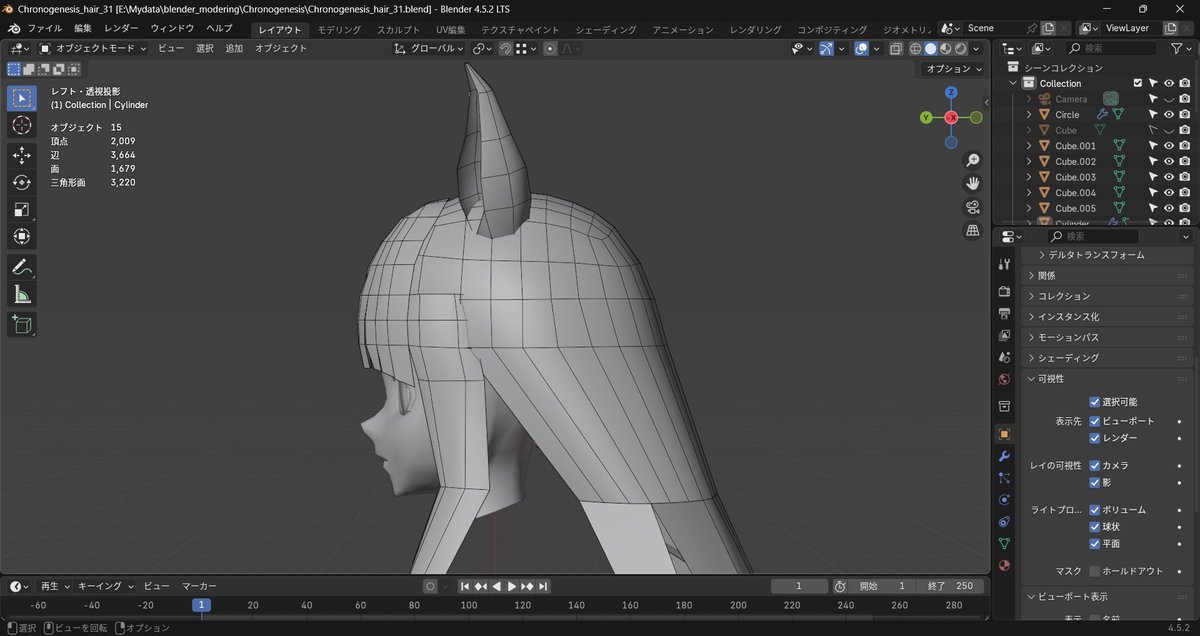Image resolution: width=1200 pixels, height=636 pixels.
Task: Toggle snapping magnet in header
Action: click(x=506, y=48)
